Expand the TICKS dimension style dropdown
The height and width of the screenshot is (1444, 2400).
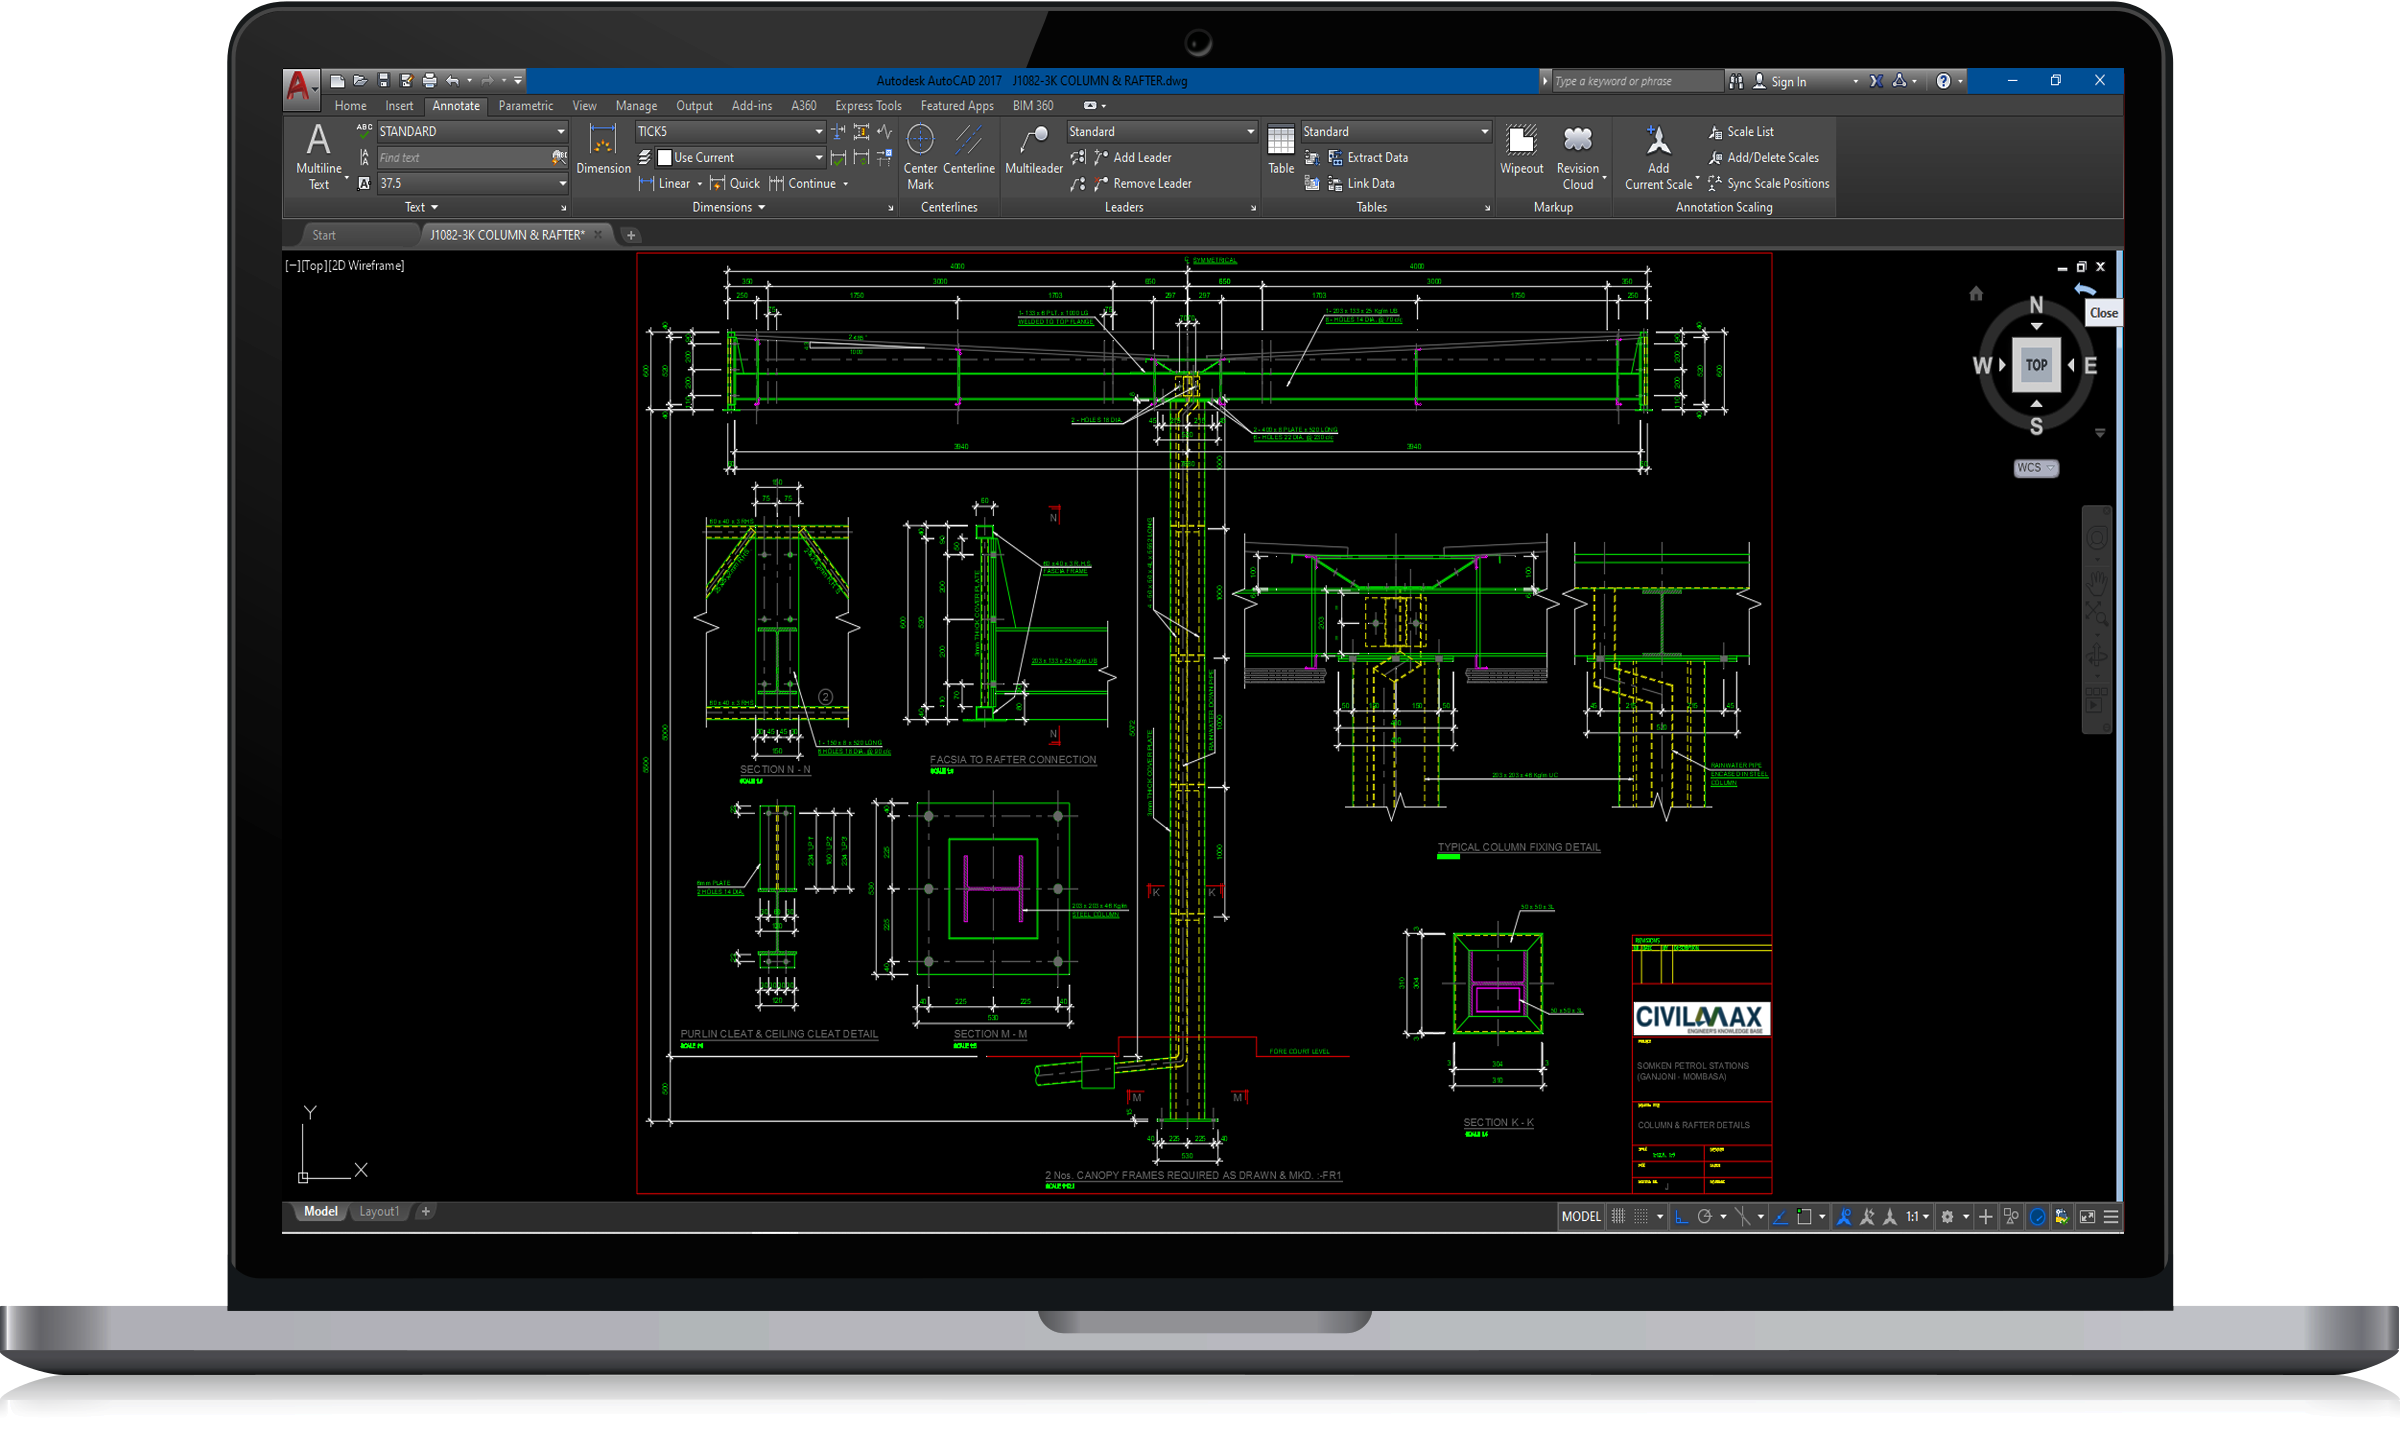point(819,132)
